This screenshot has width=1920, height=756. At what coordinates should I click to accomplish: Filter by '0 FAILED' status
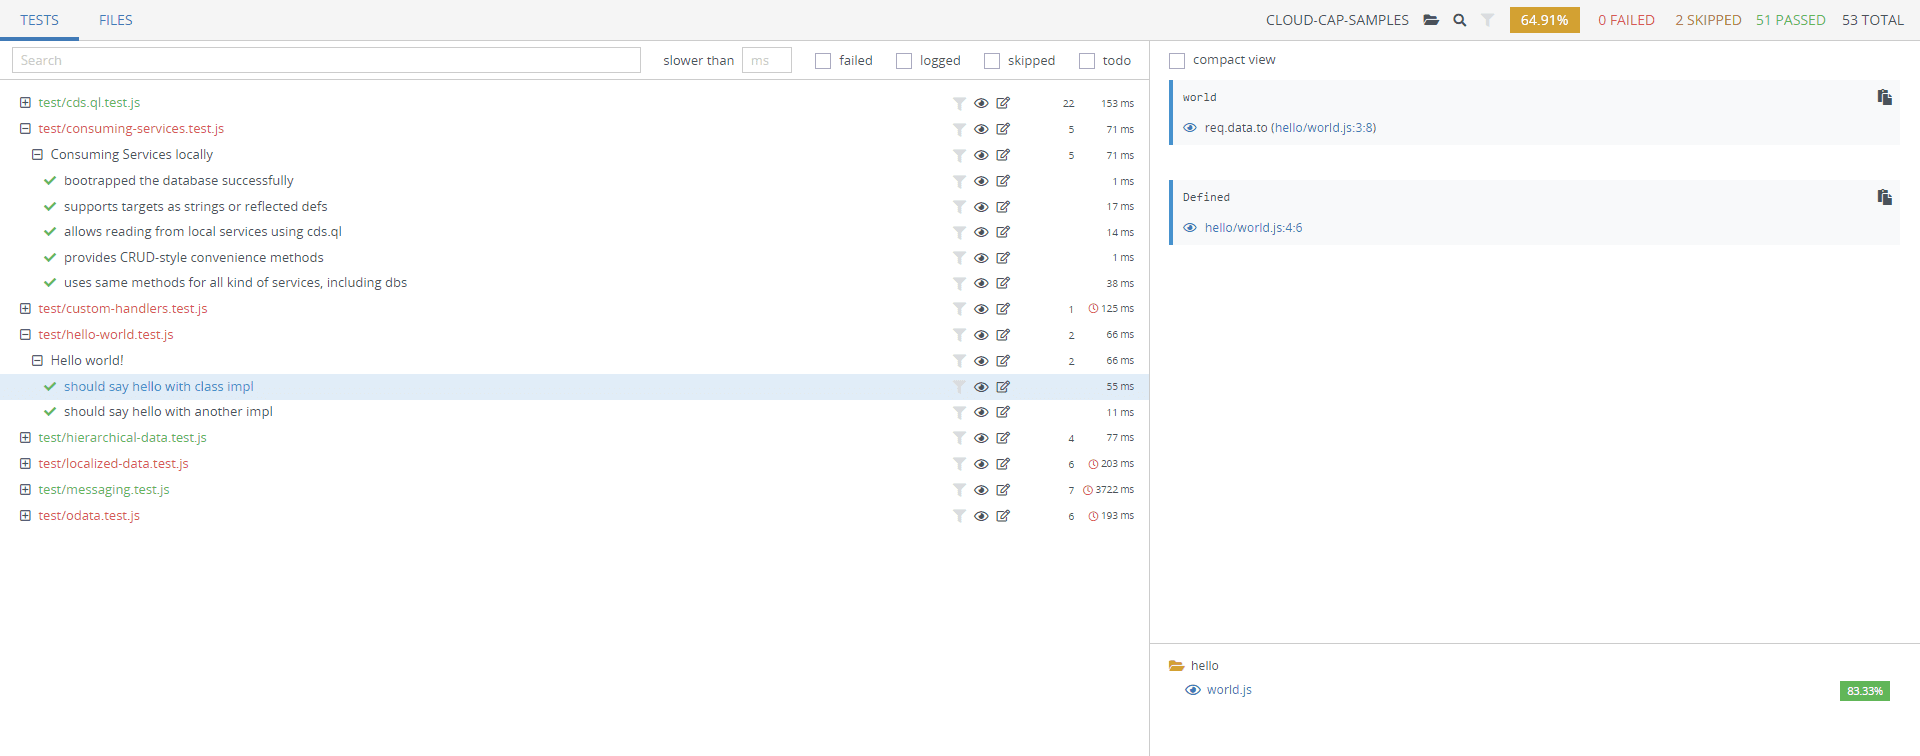[x=1626, y=20]
